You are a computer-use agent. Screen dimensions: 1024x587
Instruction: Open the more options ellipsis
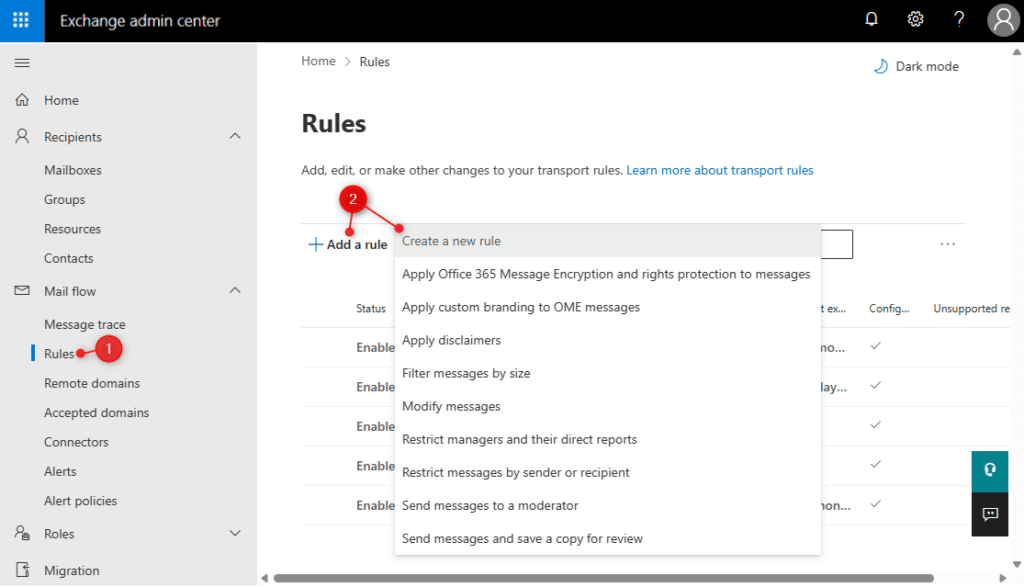point(947,244)
